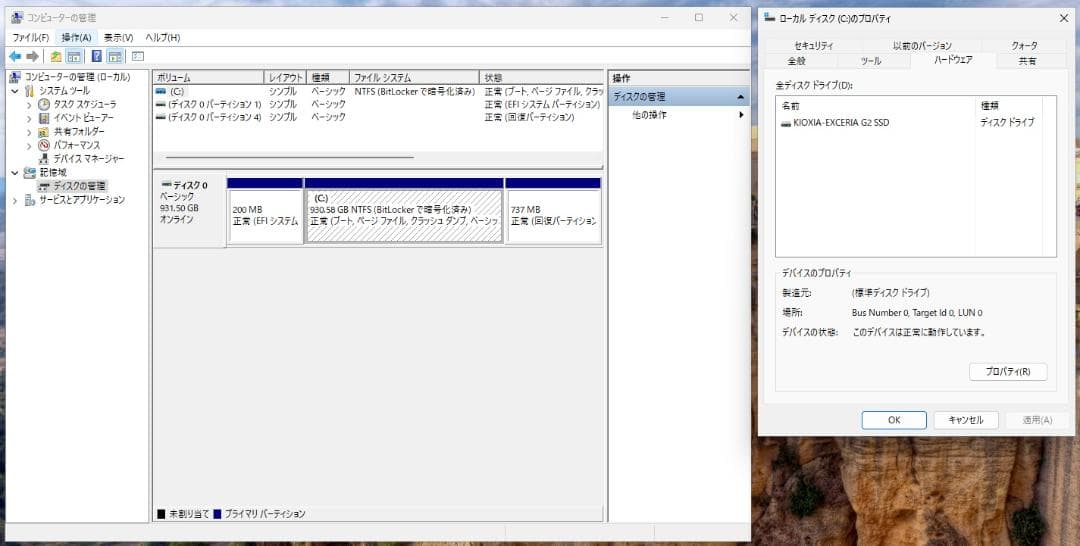Click the folder Up one level icon
Screen dimensions: 1080x546
coord(56,56)
